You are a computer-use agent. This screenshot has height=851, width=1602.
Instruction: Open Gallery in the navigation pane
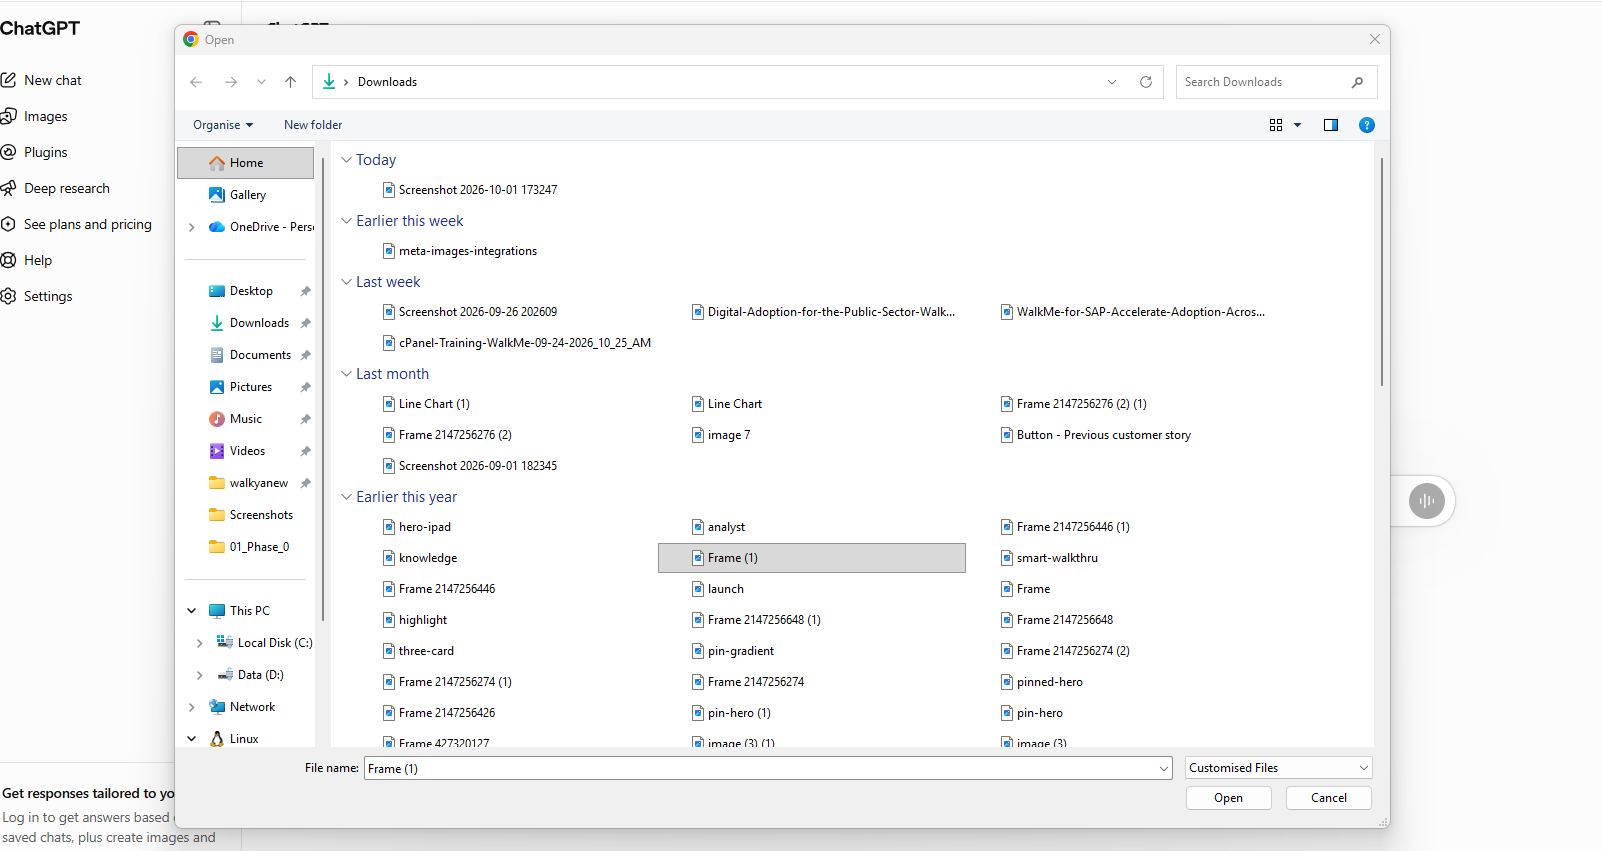[247, 195]
